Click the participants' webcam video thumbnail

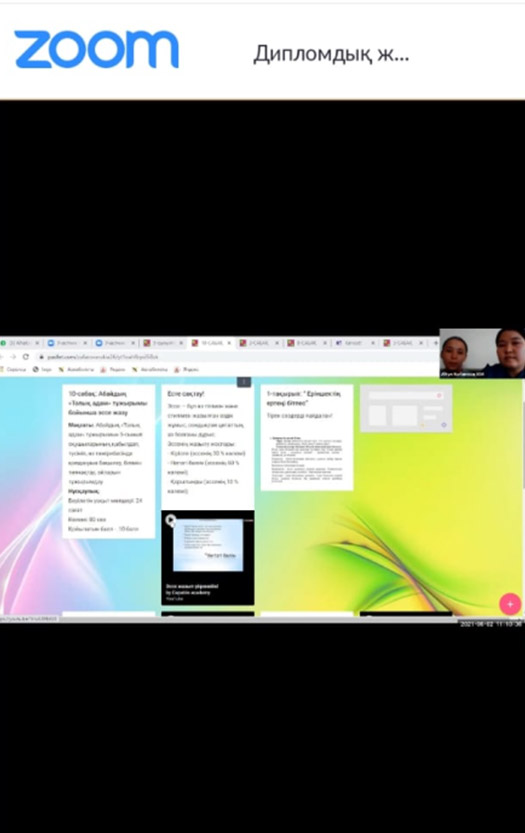pos(482,353)
